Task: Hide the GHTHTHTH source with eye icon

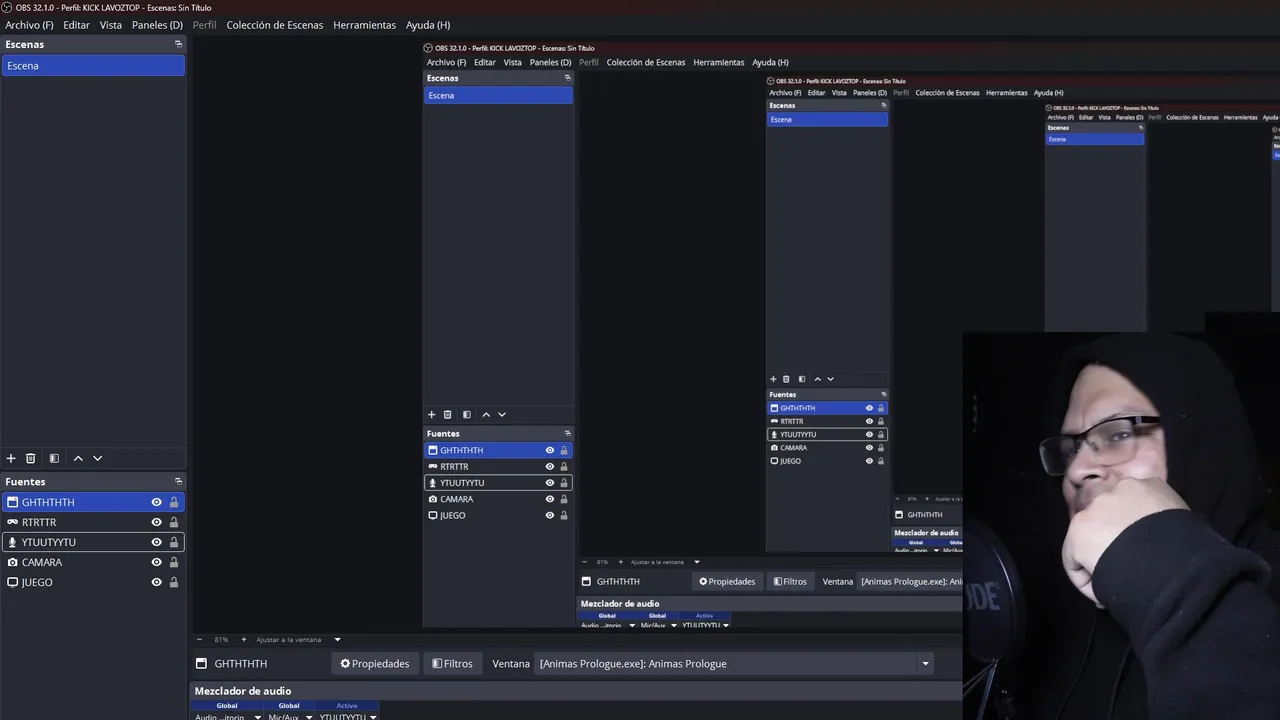Action: point(156,502)
